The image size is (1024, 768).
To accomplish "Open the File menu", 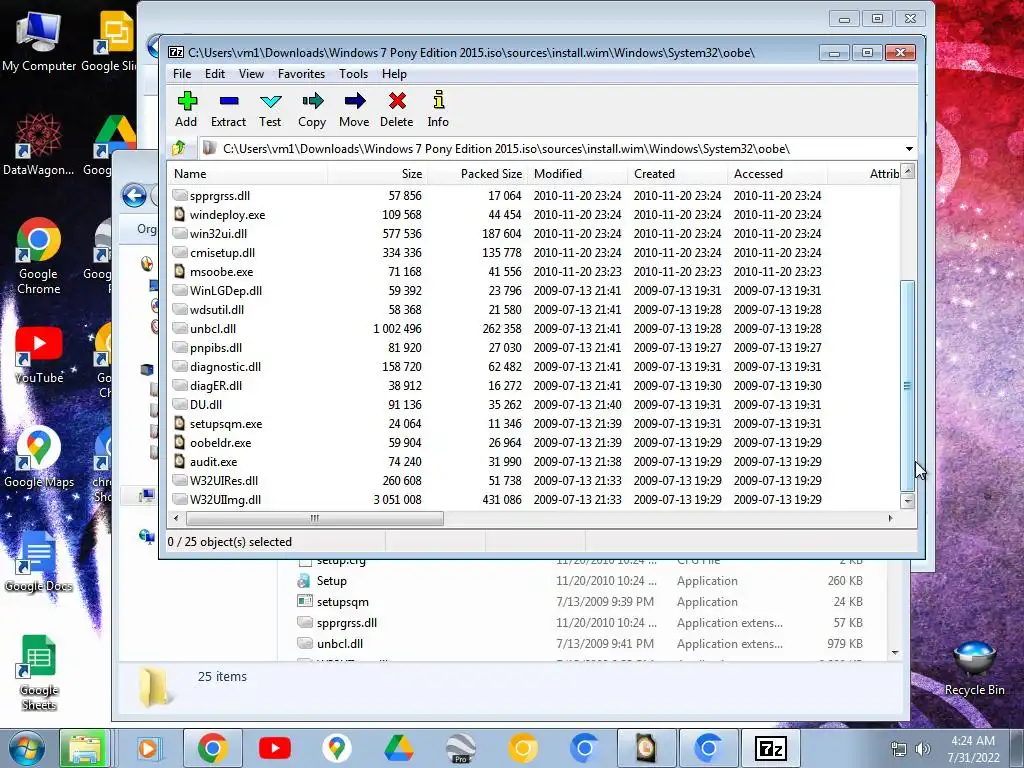I will coord(182,74).
